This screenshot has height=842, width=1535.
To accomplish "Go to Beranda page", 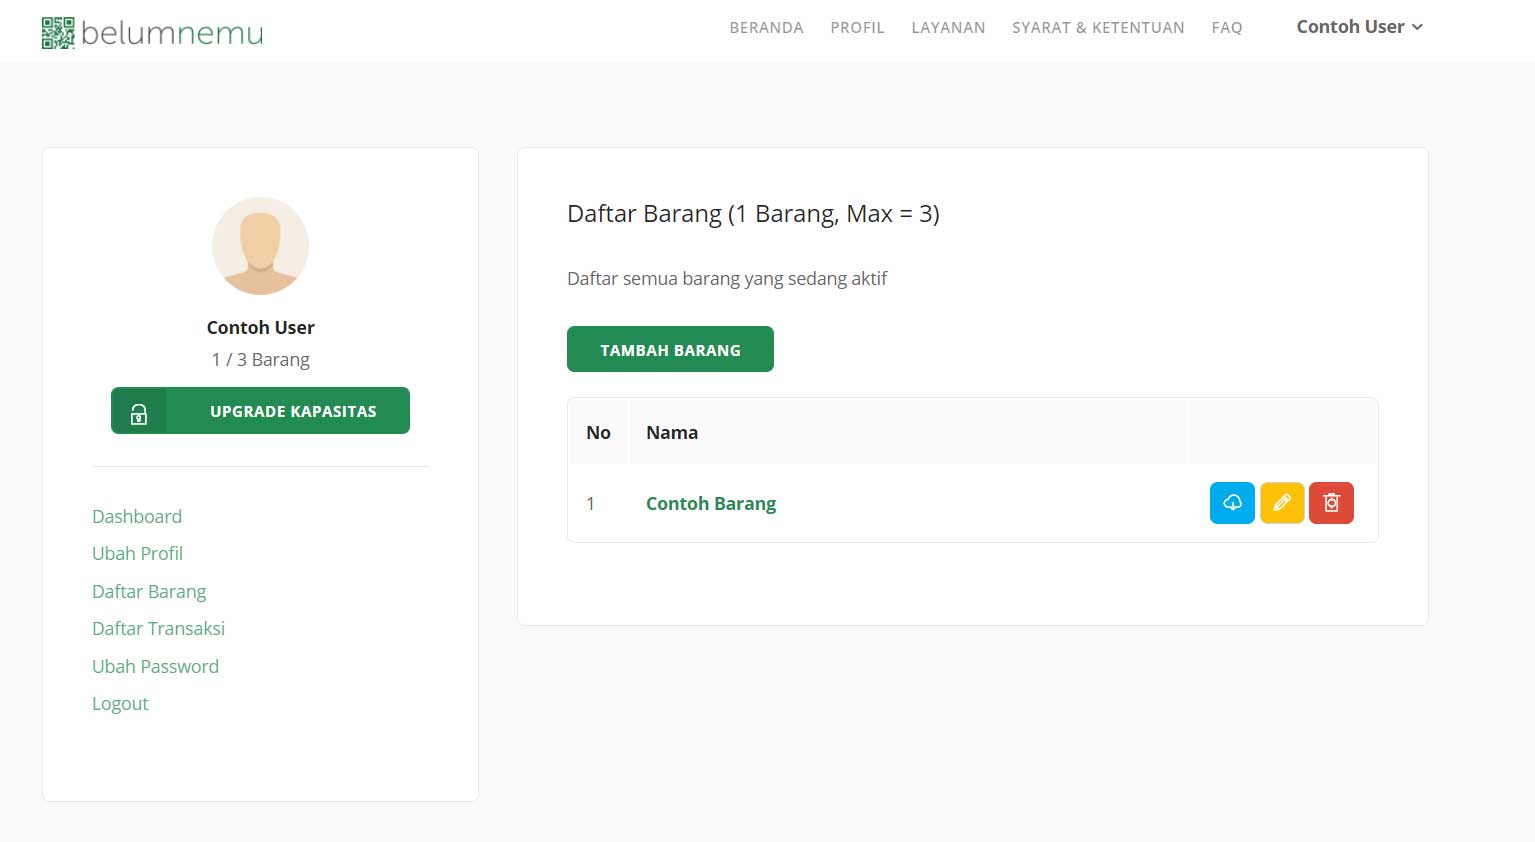I will coord(766,28).
